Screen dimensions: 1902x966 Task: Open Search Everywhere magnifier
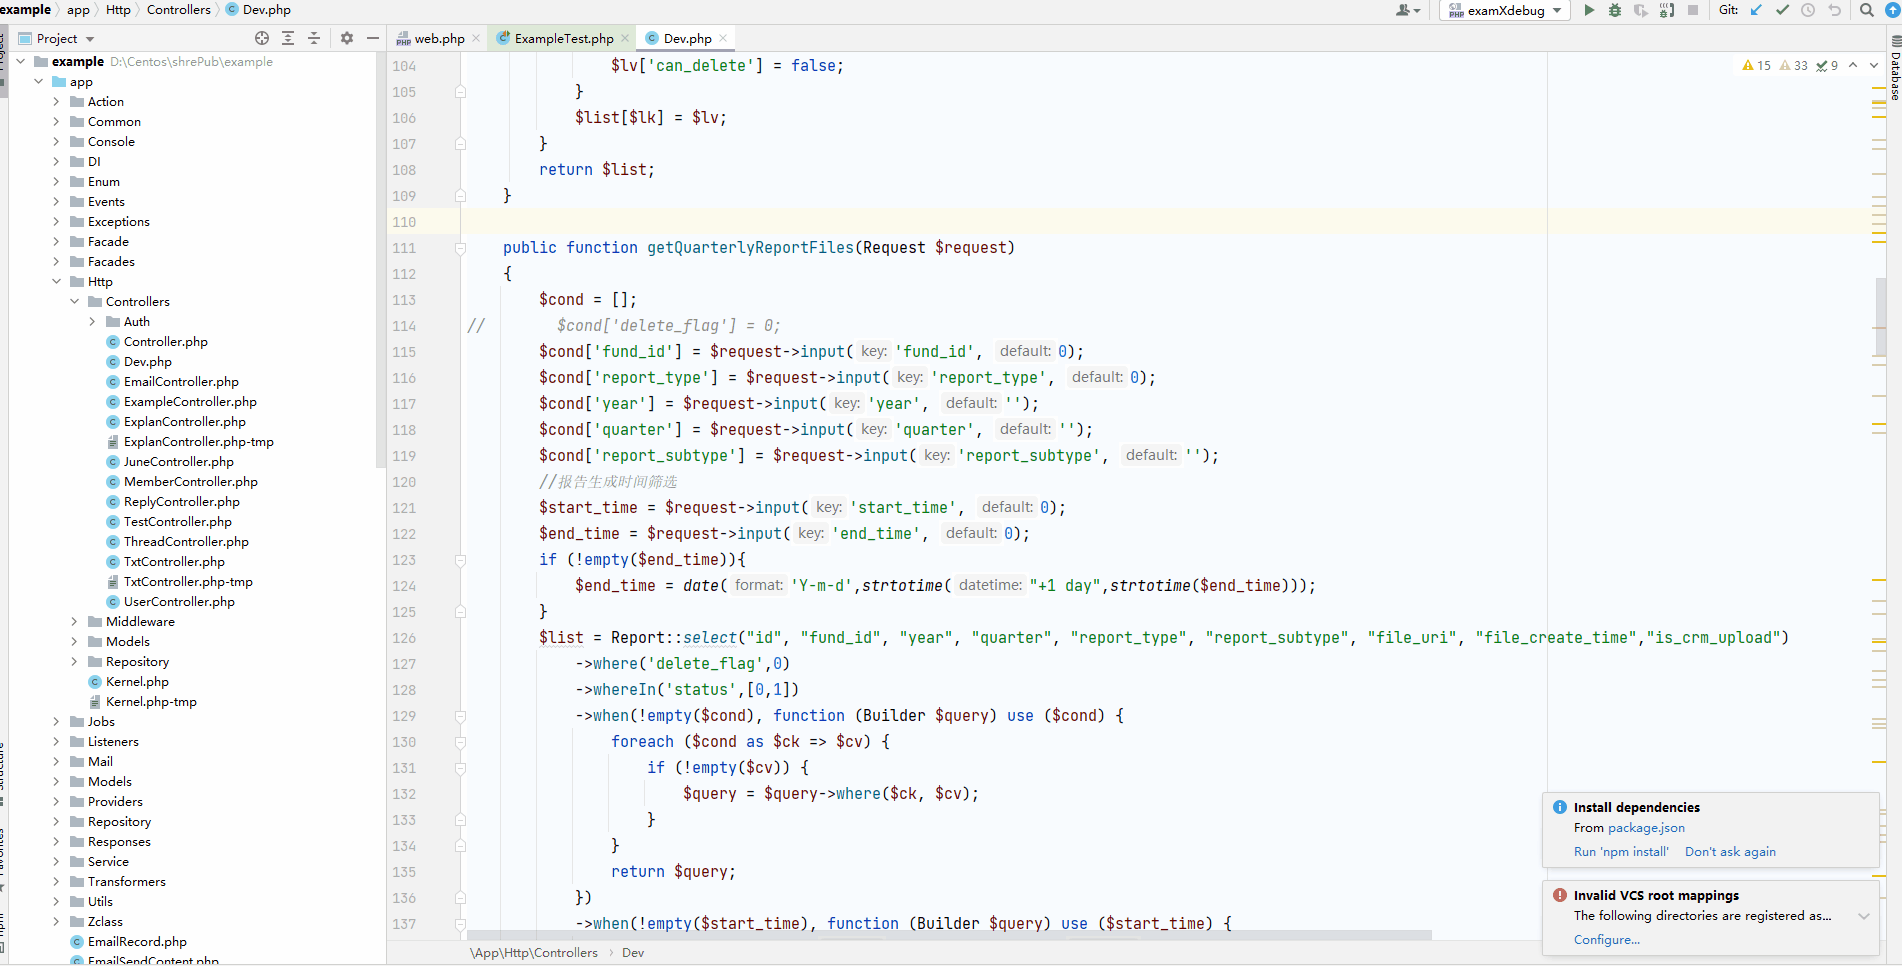1866,10
